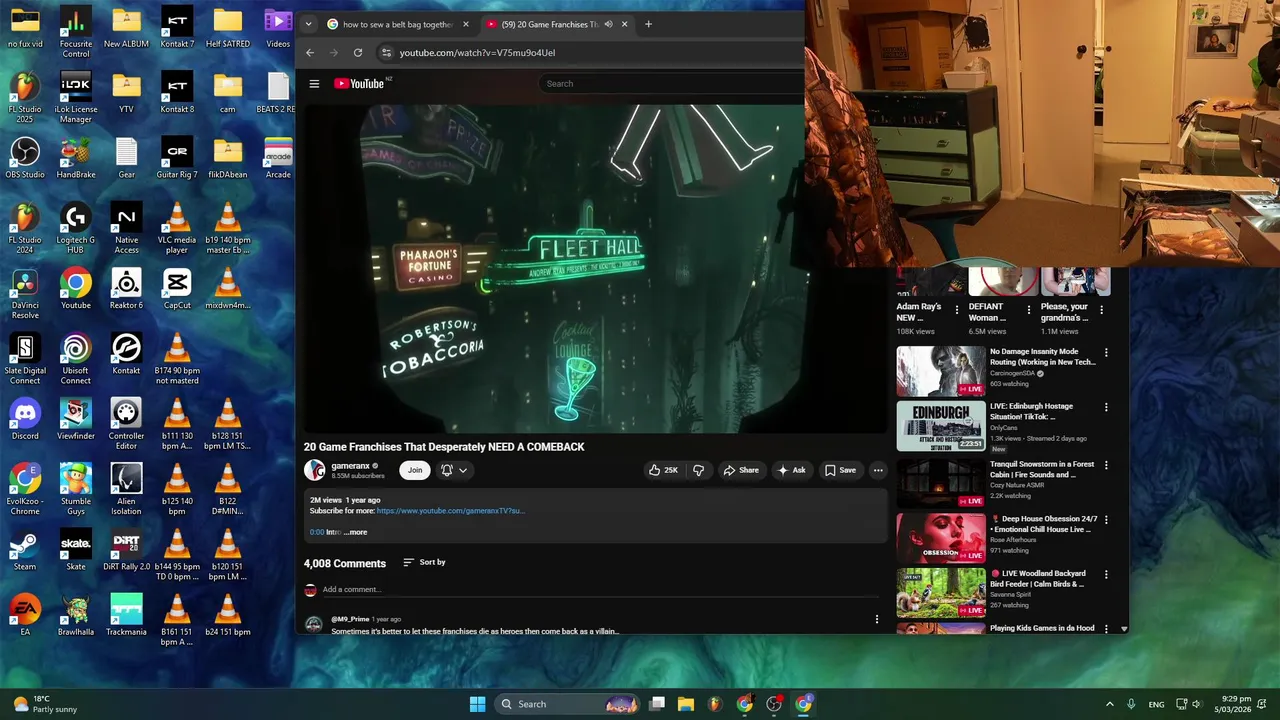Dislike the video with thumbs down
This screenshot has width=1280, height=720.
(x=699, y=470)
